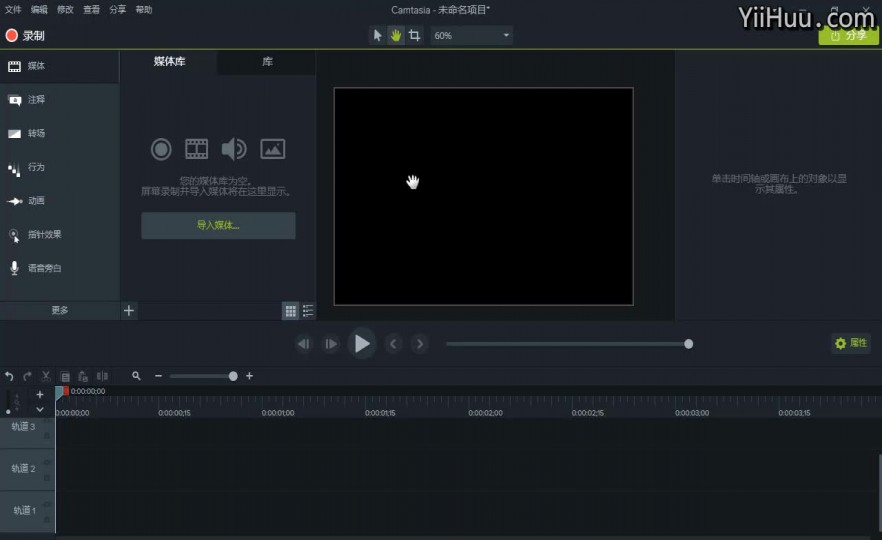
Task: Toggle the 属性 properties panel
Action: (851, 343)
